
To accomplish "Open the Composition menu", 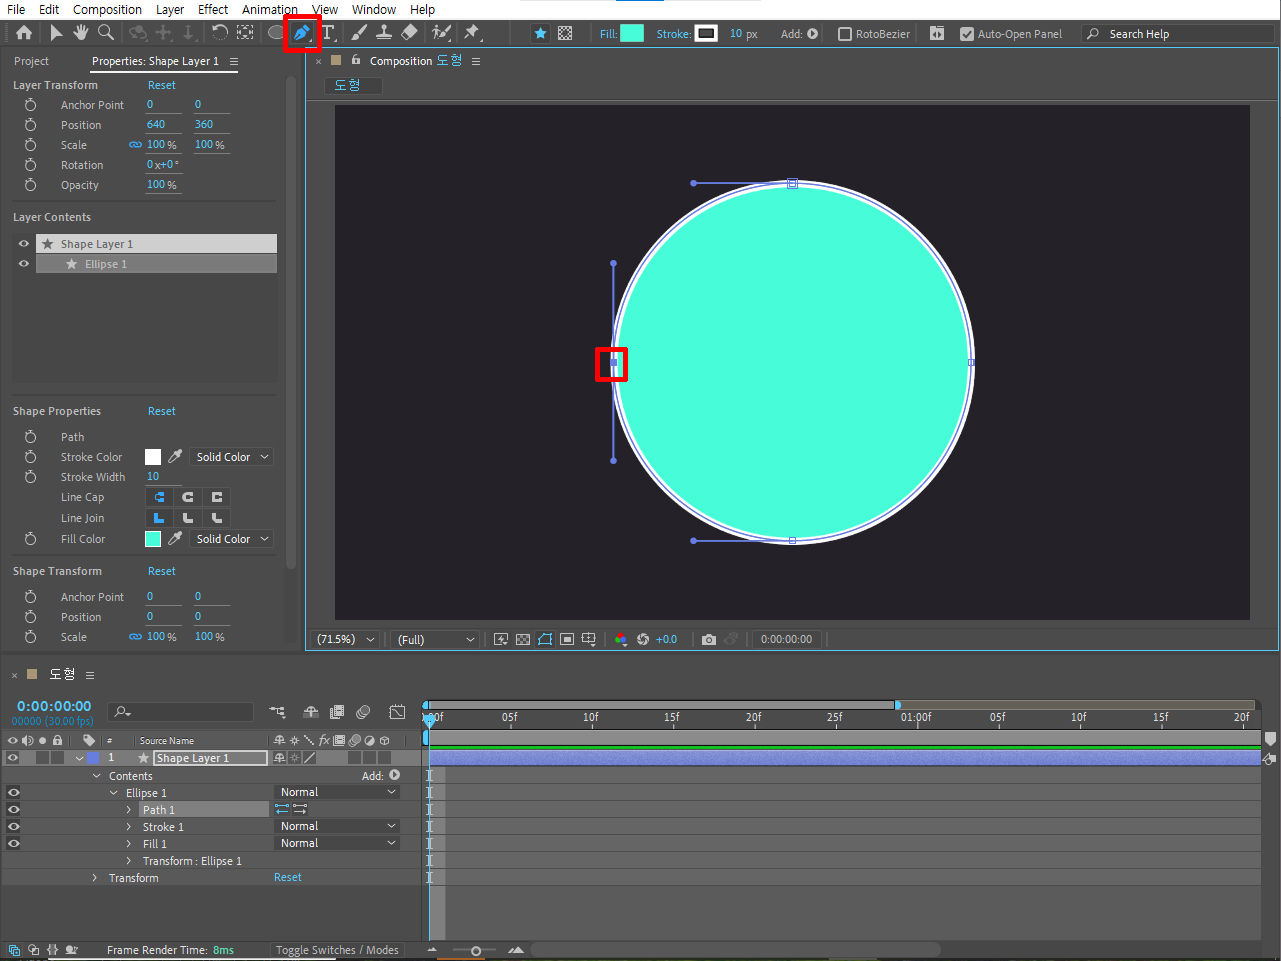I will tap(107, 9).
